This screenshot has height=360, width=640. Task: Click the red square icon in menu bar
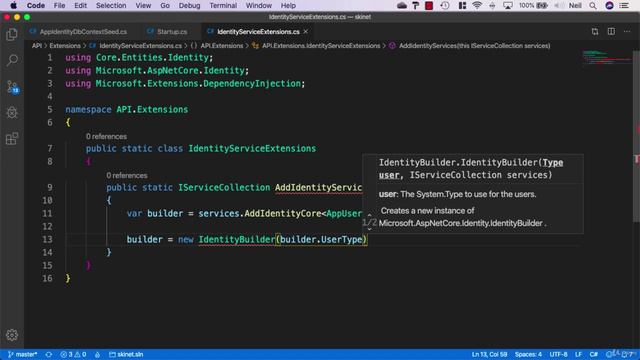tap(429, 5)
